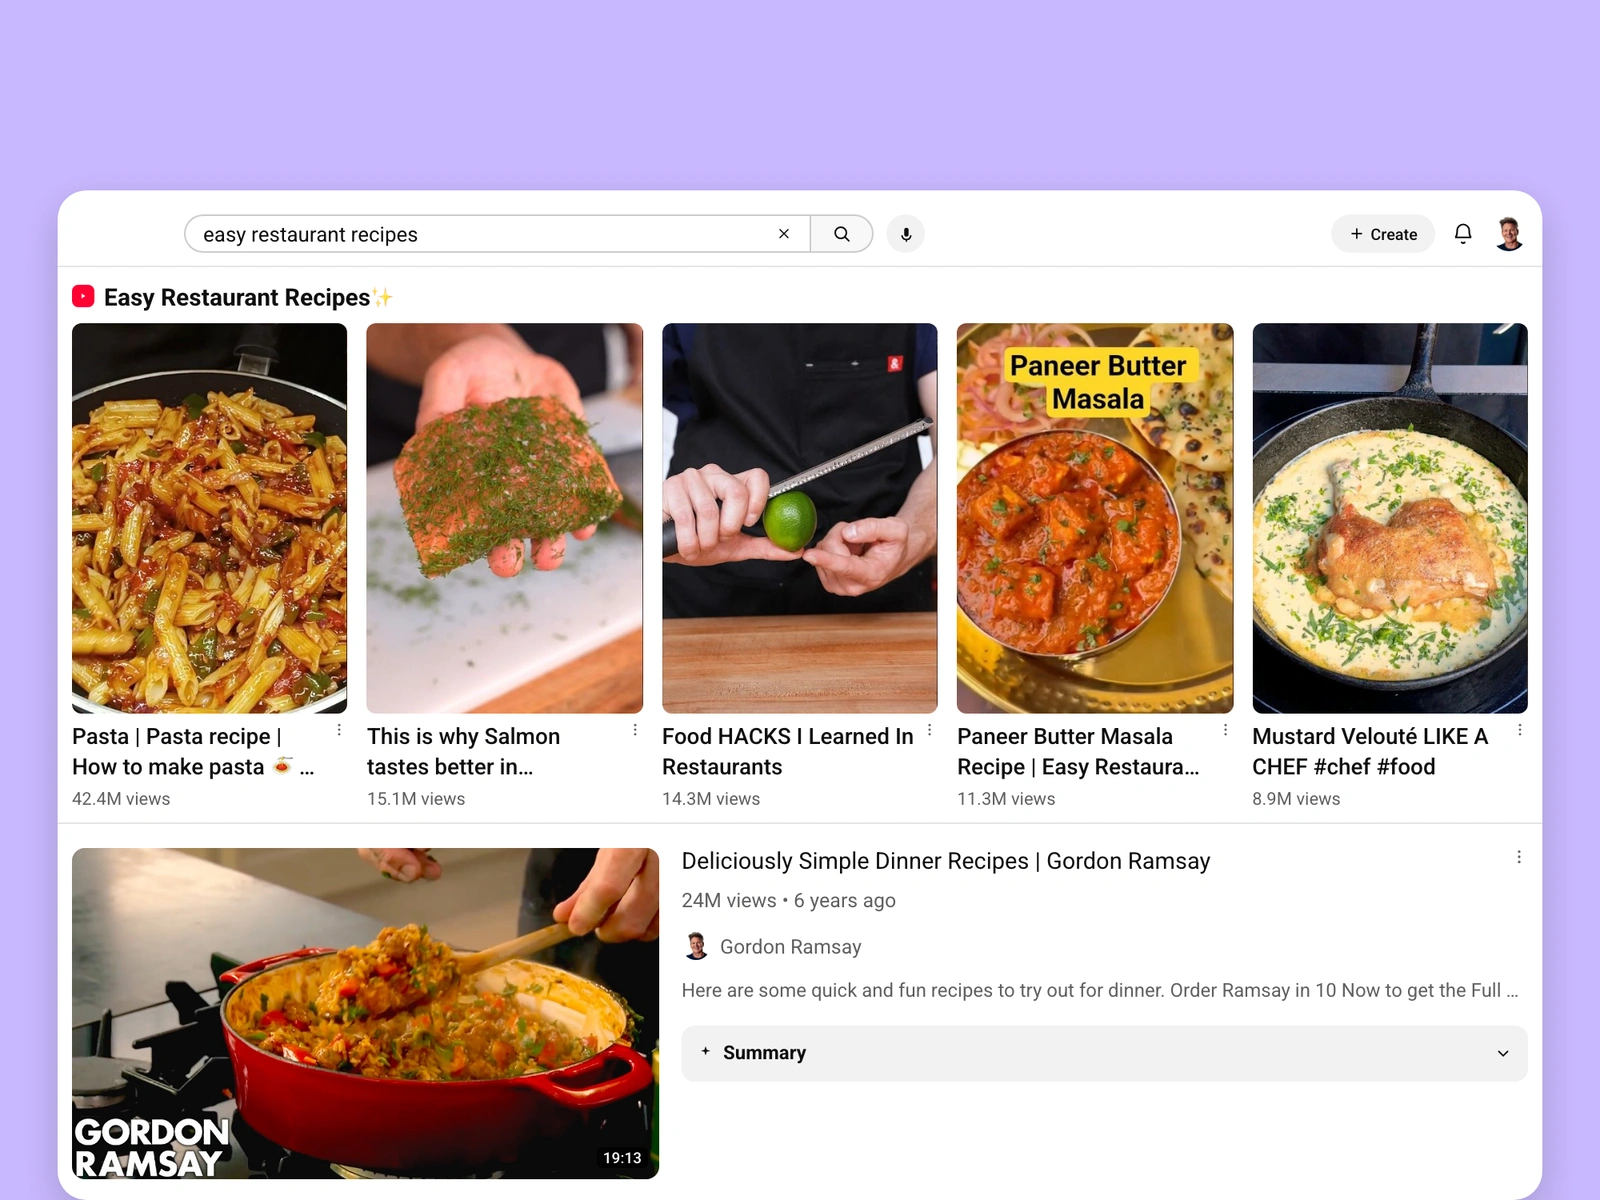
Task: Open the notifications bell
Action: [x=1463, y=234]
